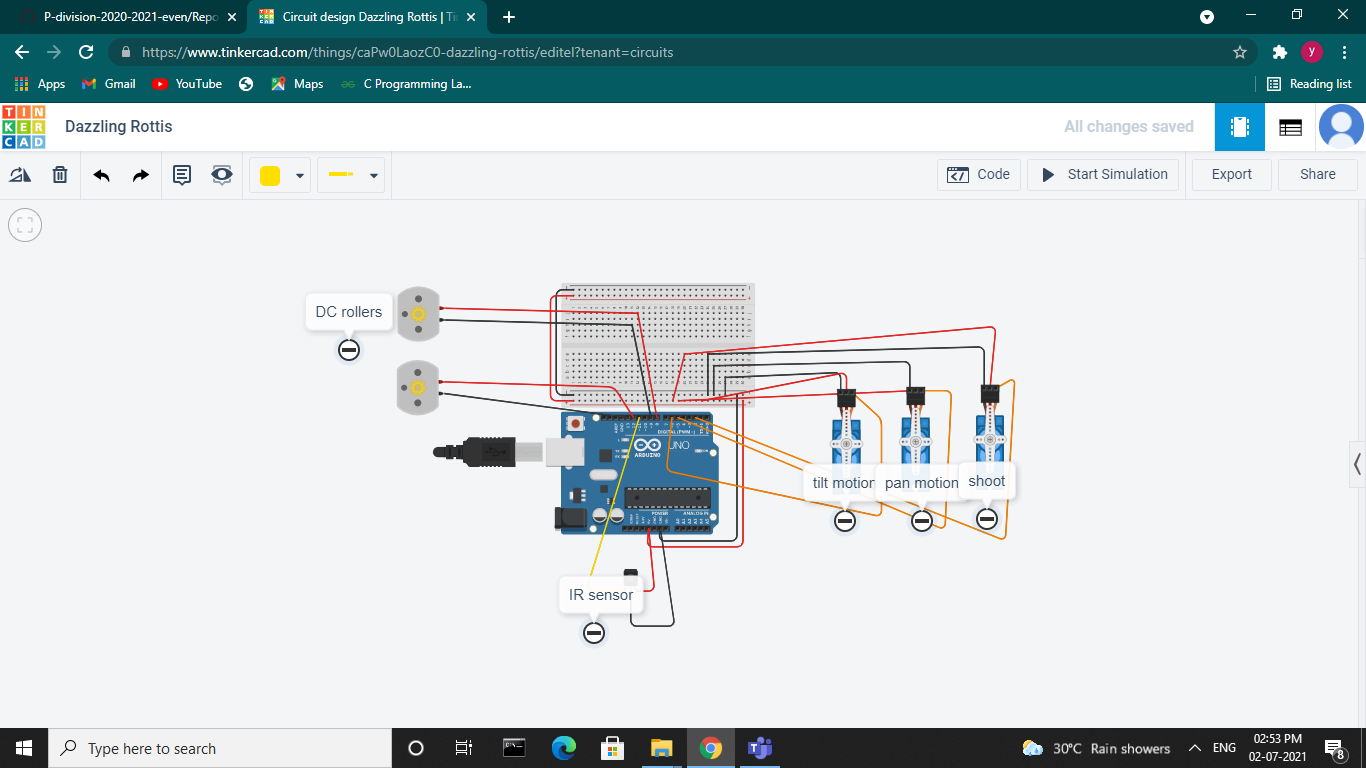
Task: Open Task View on taskbar
Action: click(464, 748)
